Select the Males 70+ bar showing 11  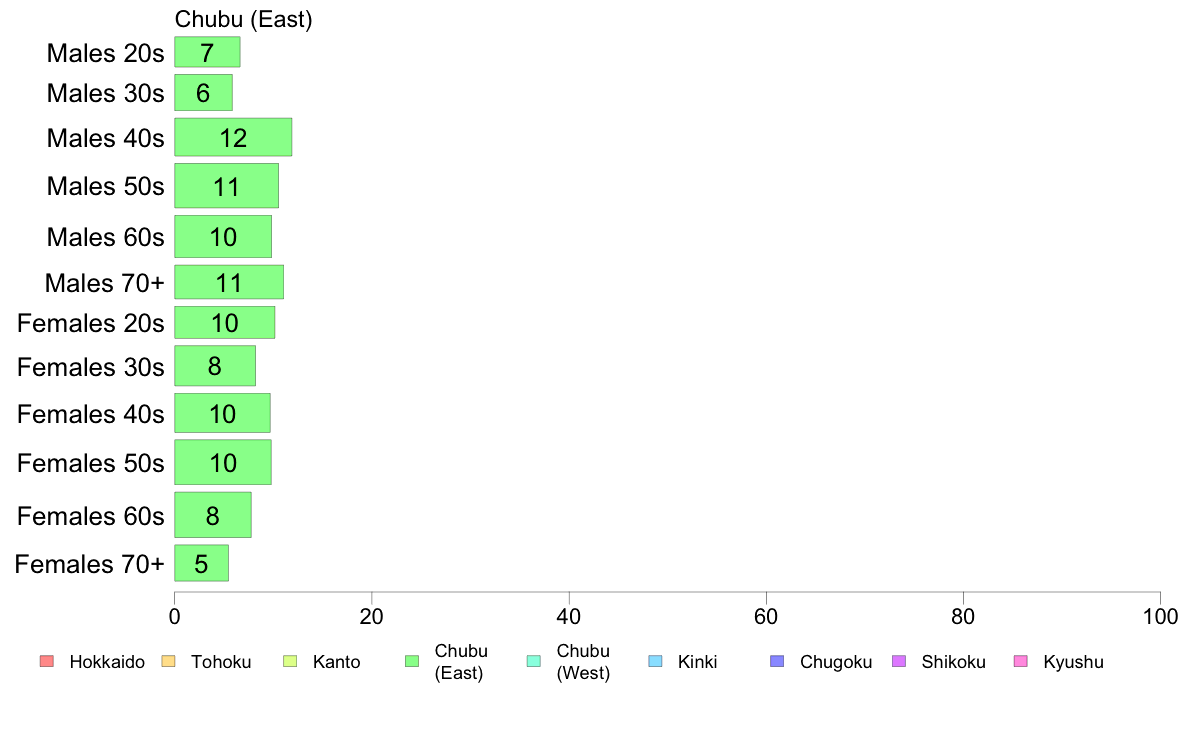[230, 282]
